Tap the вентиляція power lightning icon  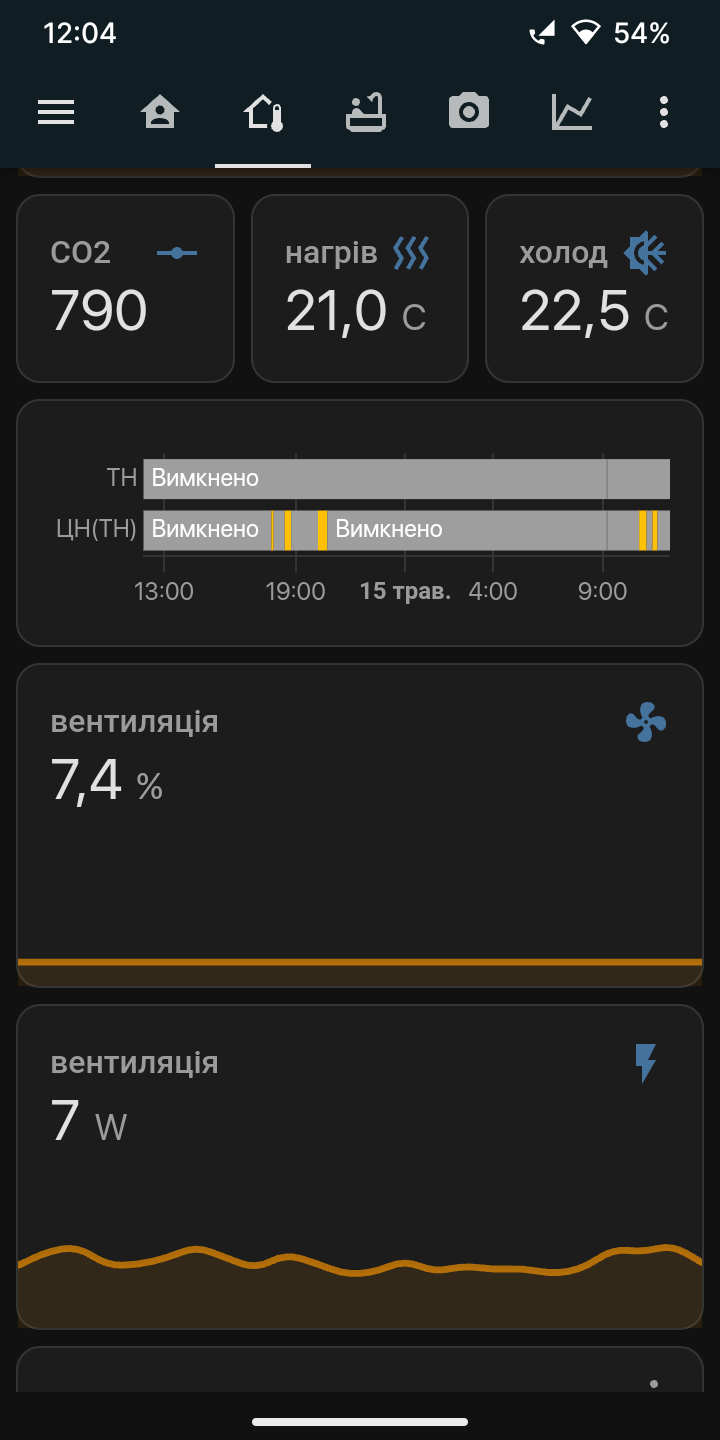[x=646, y=1063]
